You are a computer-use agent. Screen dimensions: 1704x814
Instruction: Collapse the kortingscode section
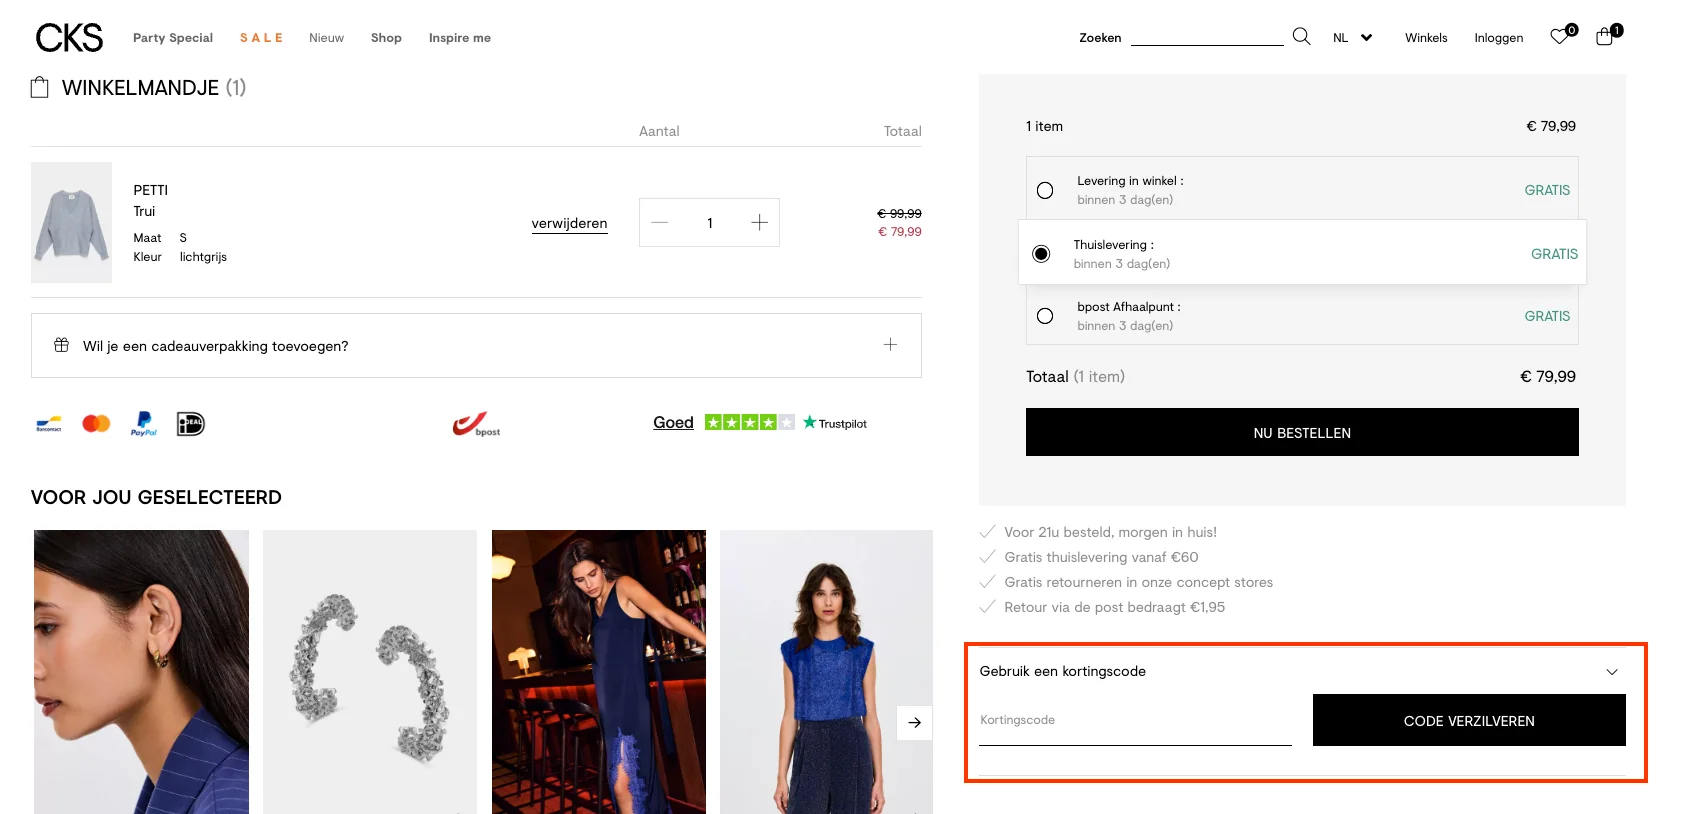click(1611, 672)
